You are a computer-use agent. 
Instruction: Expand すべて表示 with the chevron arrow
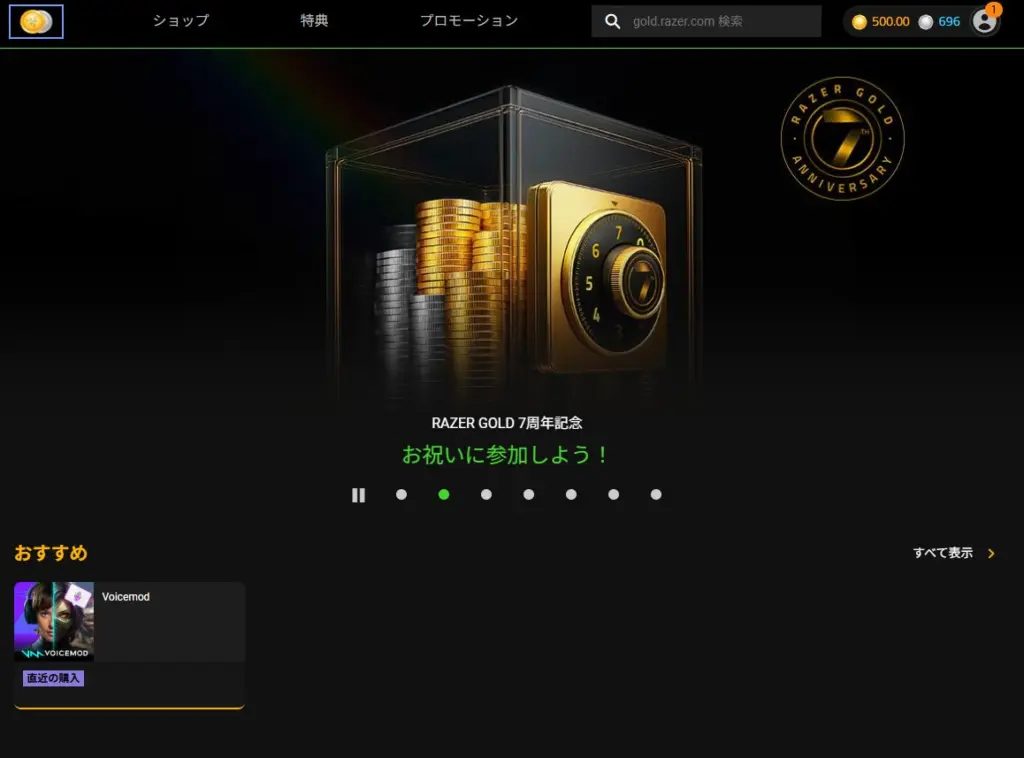click(991, 554)
